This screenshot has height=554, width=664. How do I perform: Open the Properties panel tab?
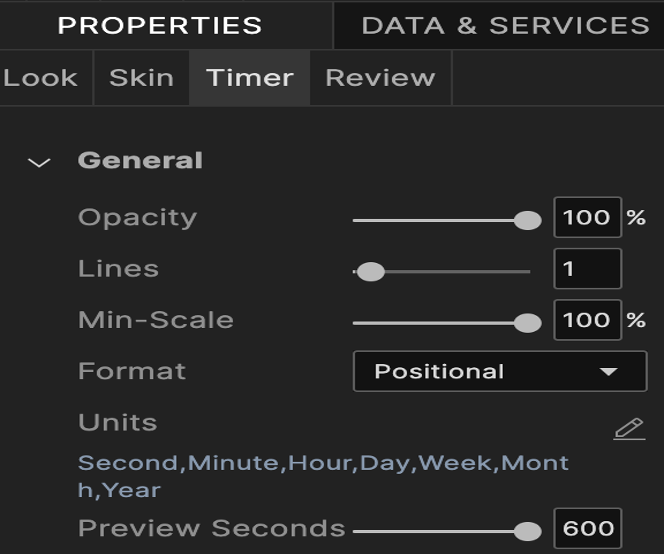pyautogui.click(x=160, y=25)
